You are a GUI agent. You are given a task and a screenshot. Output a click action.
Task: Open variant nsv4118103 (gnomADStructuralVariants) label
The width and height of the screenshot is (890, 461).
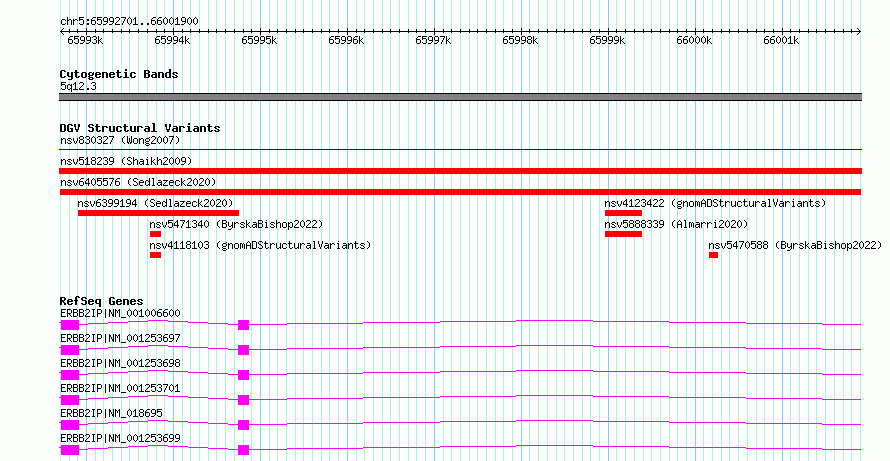pyautogui.click(x=260, y=245)
